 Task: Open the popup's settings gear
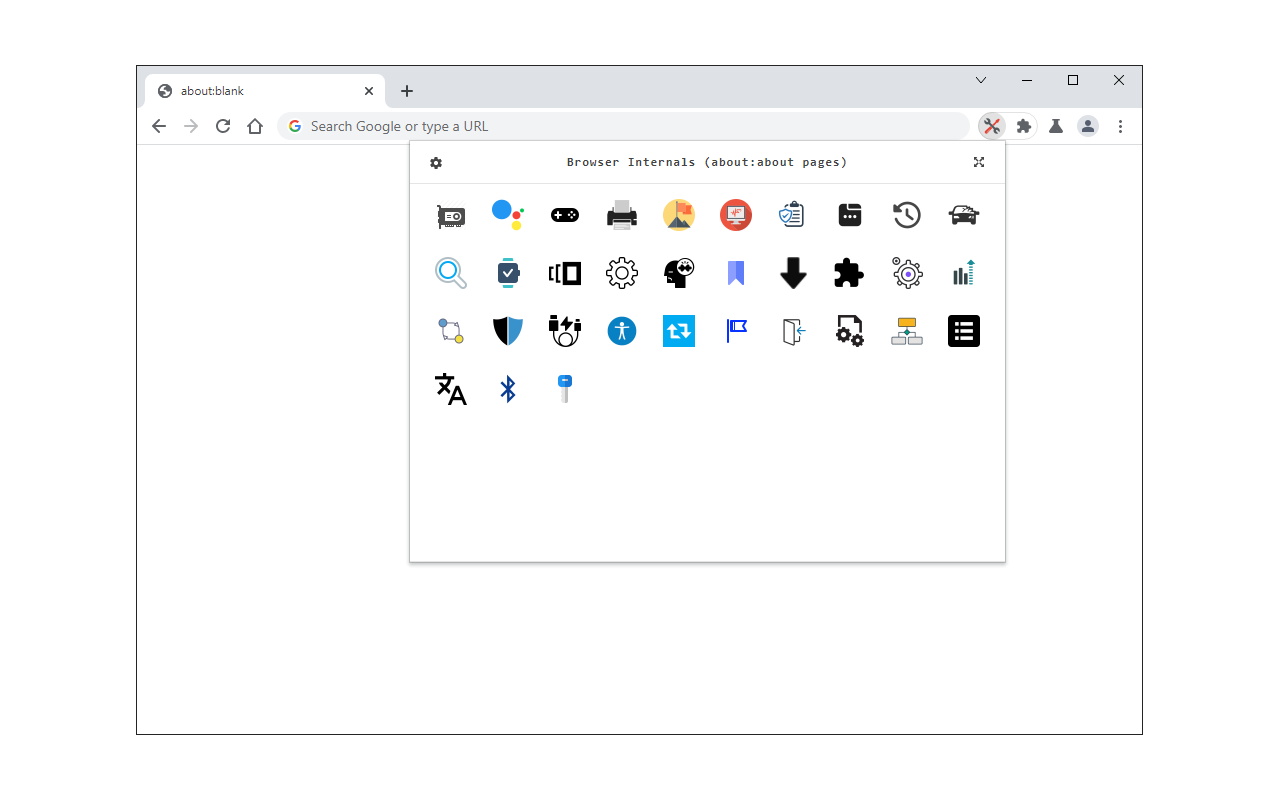(x=436, y=162)
